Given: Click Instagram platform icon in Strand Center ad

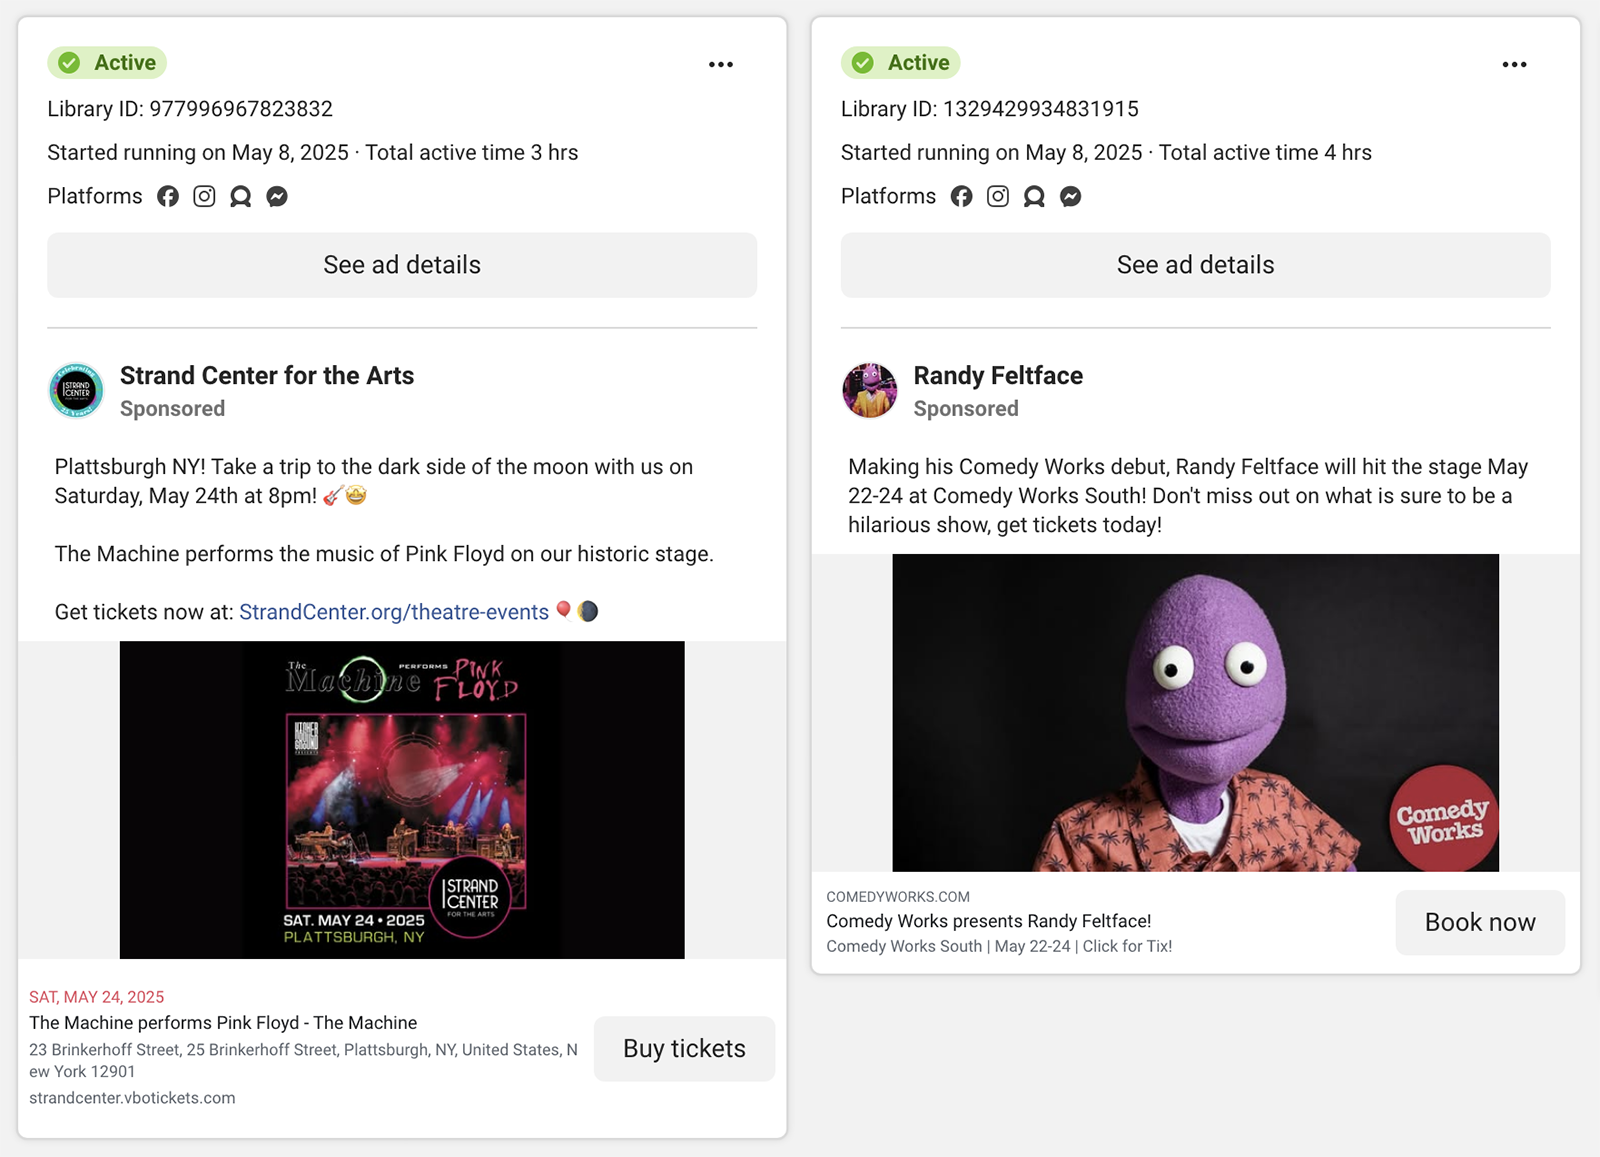Looking at the screenshot, I should 204,196.
